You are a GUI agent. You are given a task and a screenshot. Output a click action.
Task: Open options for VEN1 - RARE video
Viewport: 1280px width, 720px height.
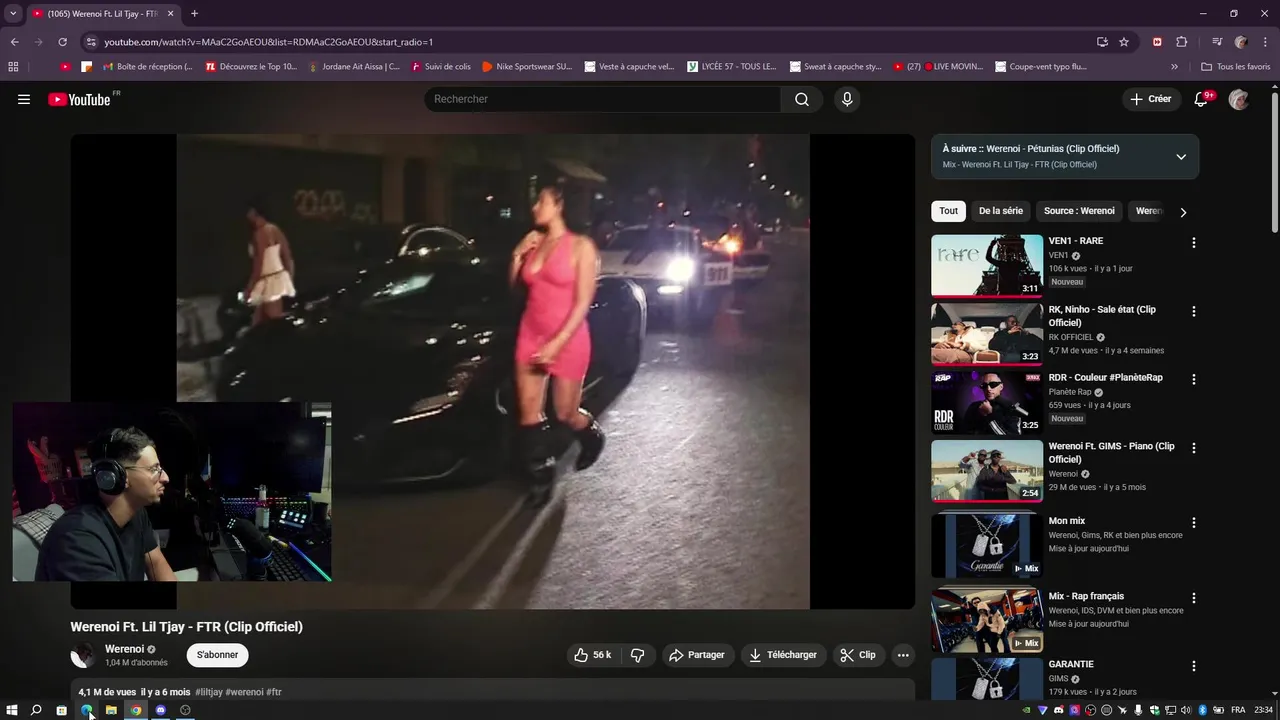pos(1193,243)
